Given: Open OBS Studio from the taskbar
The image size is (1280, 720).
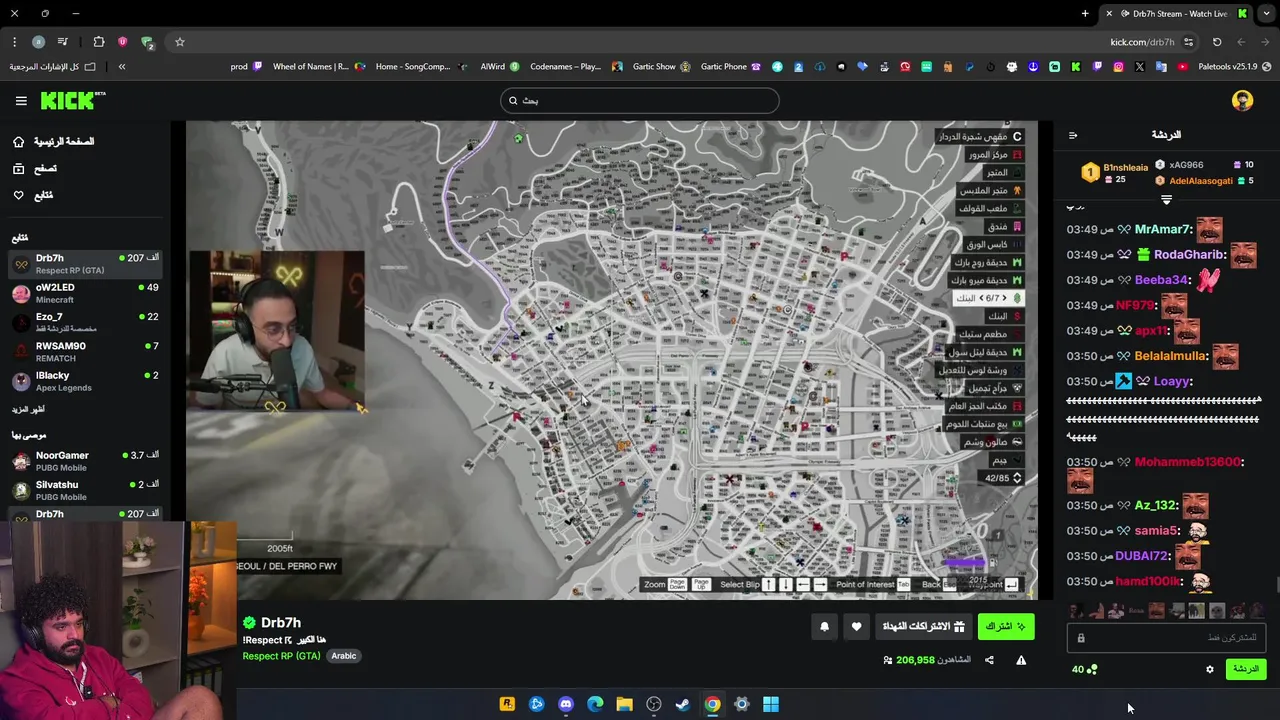Looking at the screenshot, I should [x=654, y=704].
